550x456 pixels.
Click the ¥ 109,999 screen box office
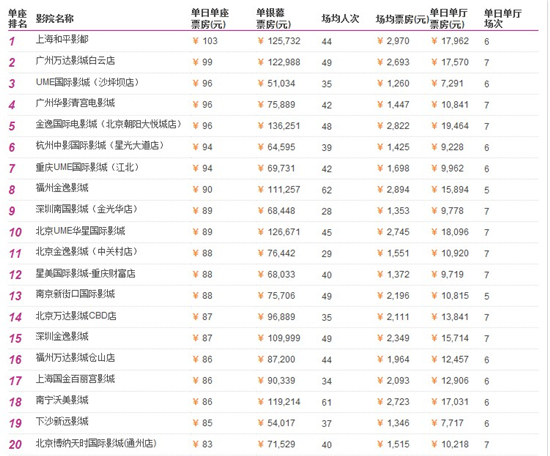[x=279, y=338]
